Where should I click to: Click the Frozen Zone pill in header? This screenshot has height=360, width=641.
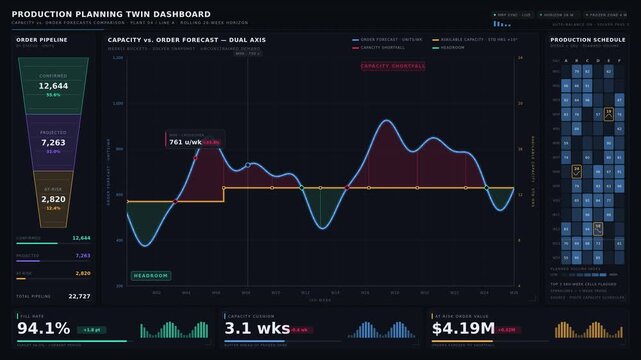click(606, 15)
